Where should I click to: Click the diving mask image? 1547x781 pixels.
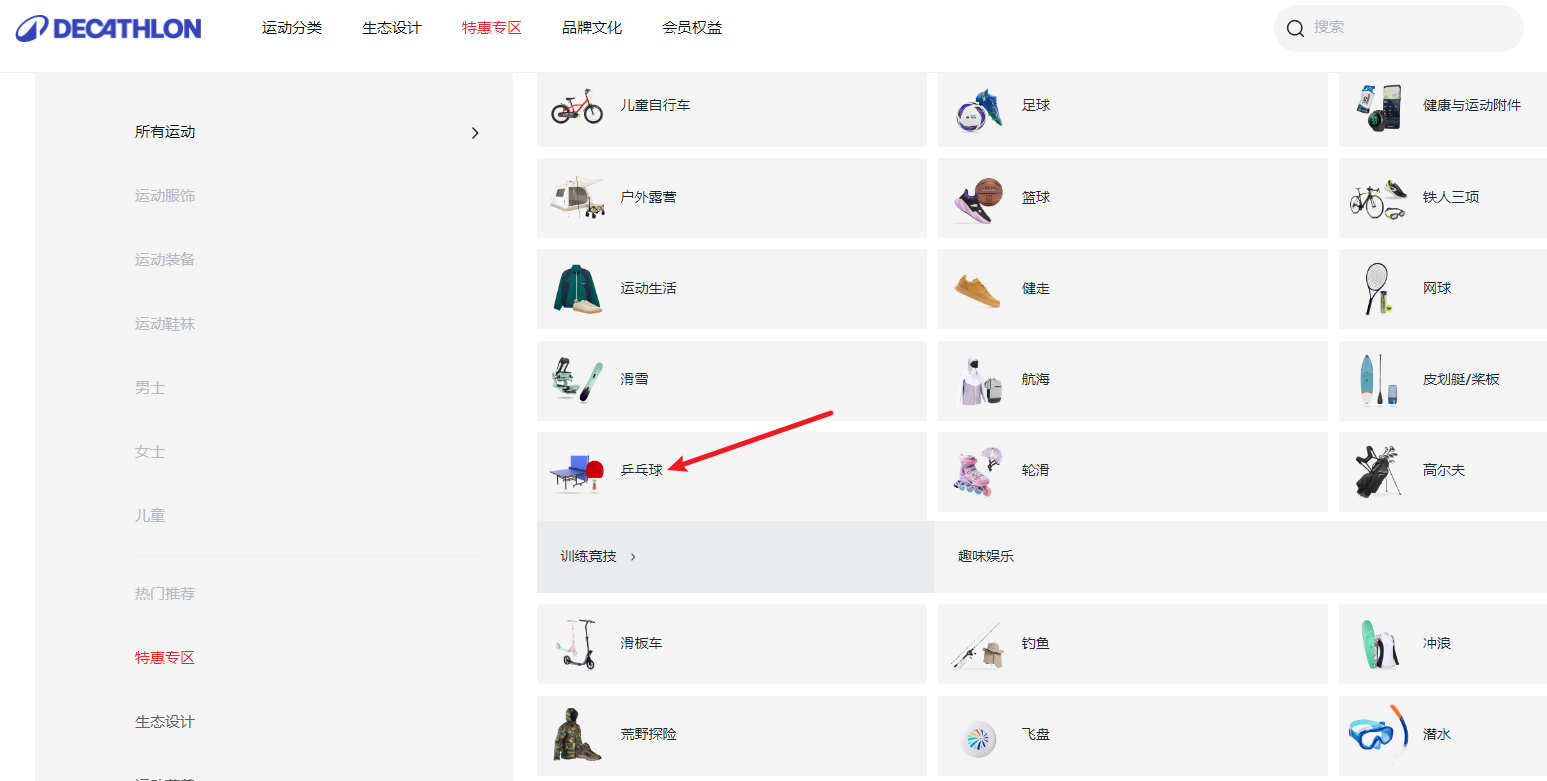point(1378,734)
